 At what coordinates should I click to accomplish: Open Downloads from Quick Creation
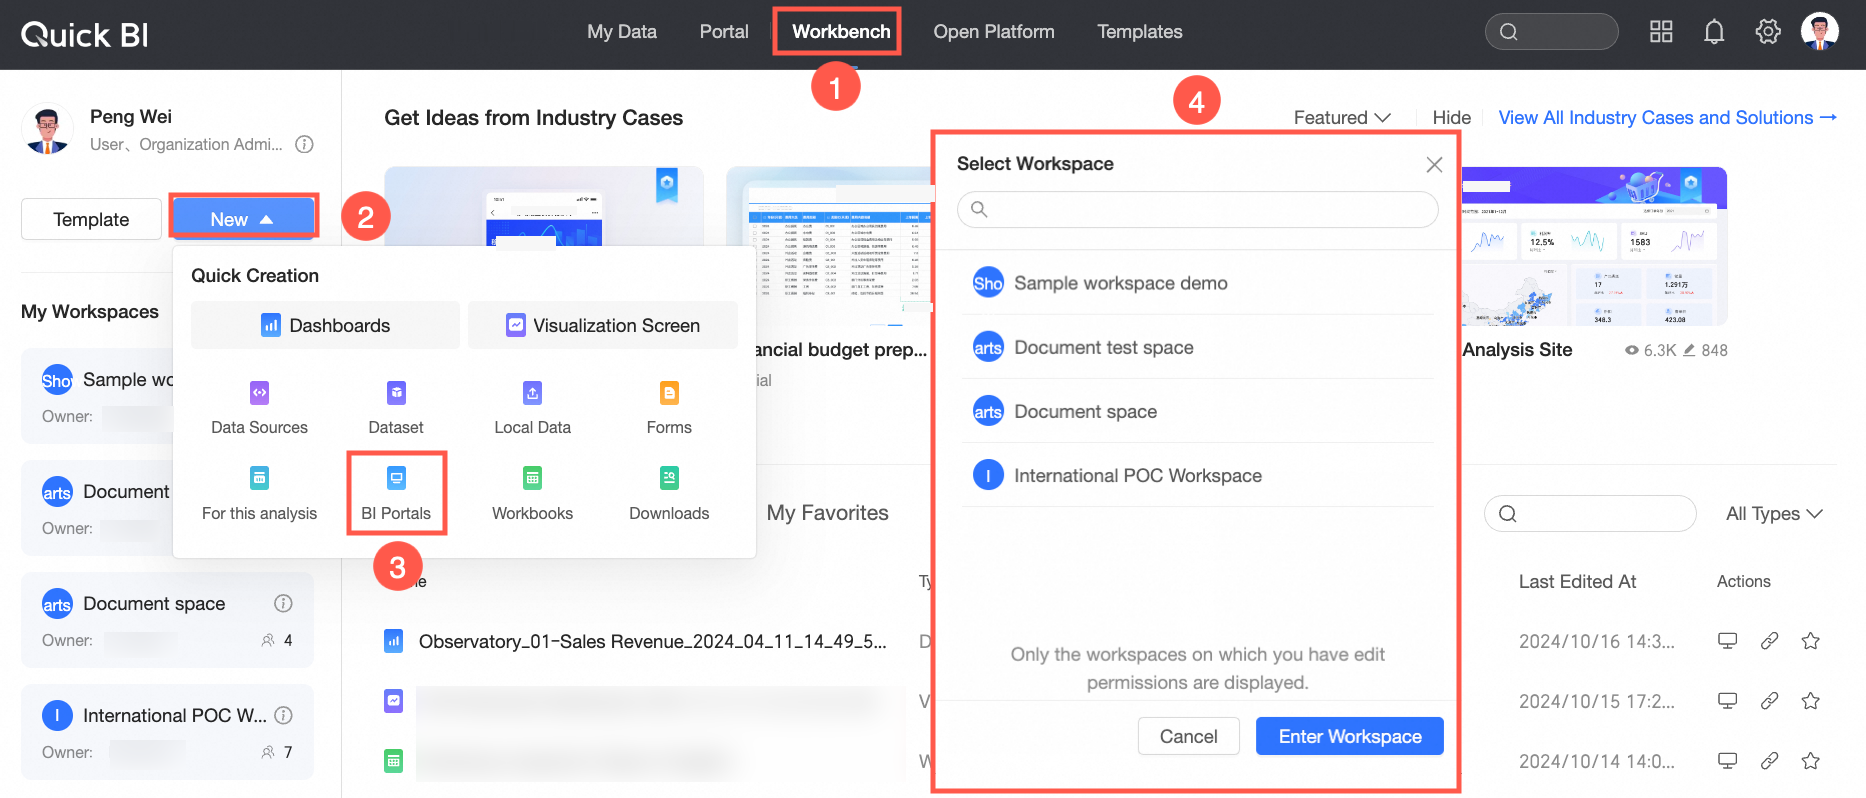669,494
